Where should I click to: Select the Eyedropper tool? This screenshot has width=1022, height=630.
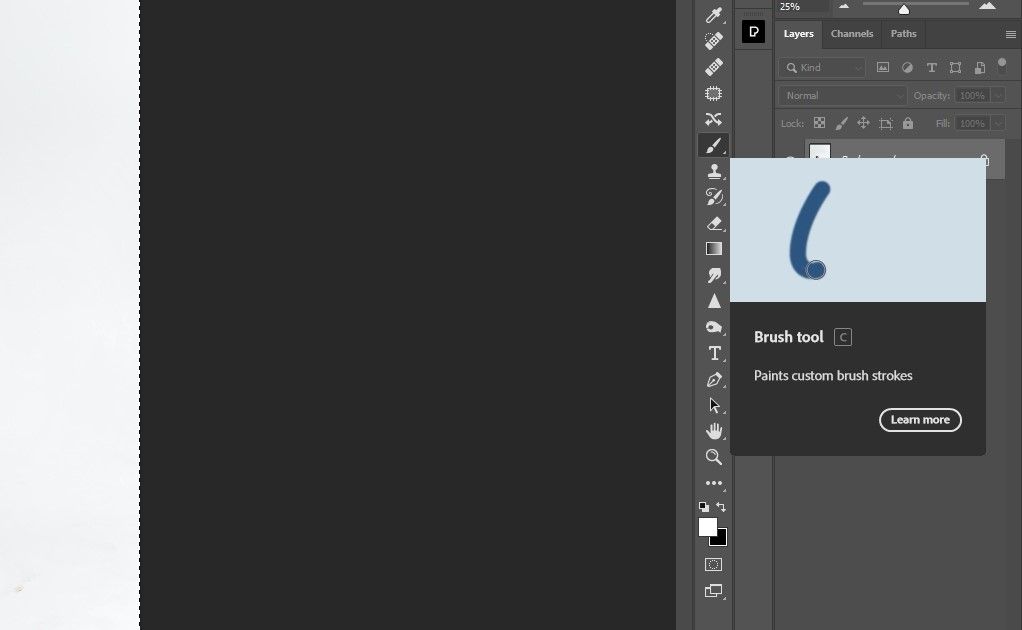click(x=714, y=15)
